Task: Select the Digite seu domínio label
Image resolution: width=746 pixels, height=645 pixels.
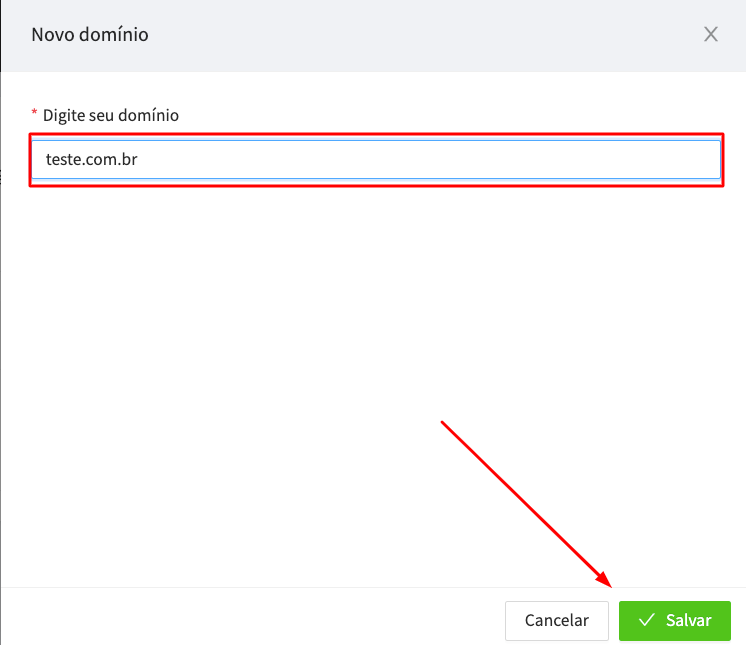Action: coord(111,115)
